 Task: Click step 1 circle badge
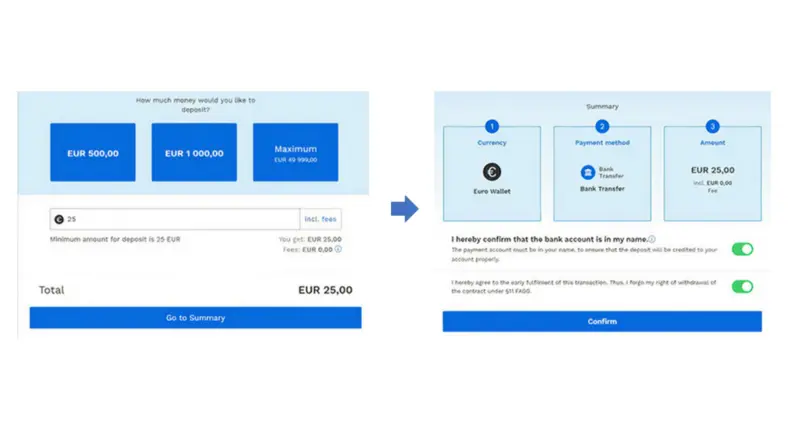(491, 126)
